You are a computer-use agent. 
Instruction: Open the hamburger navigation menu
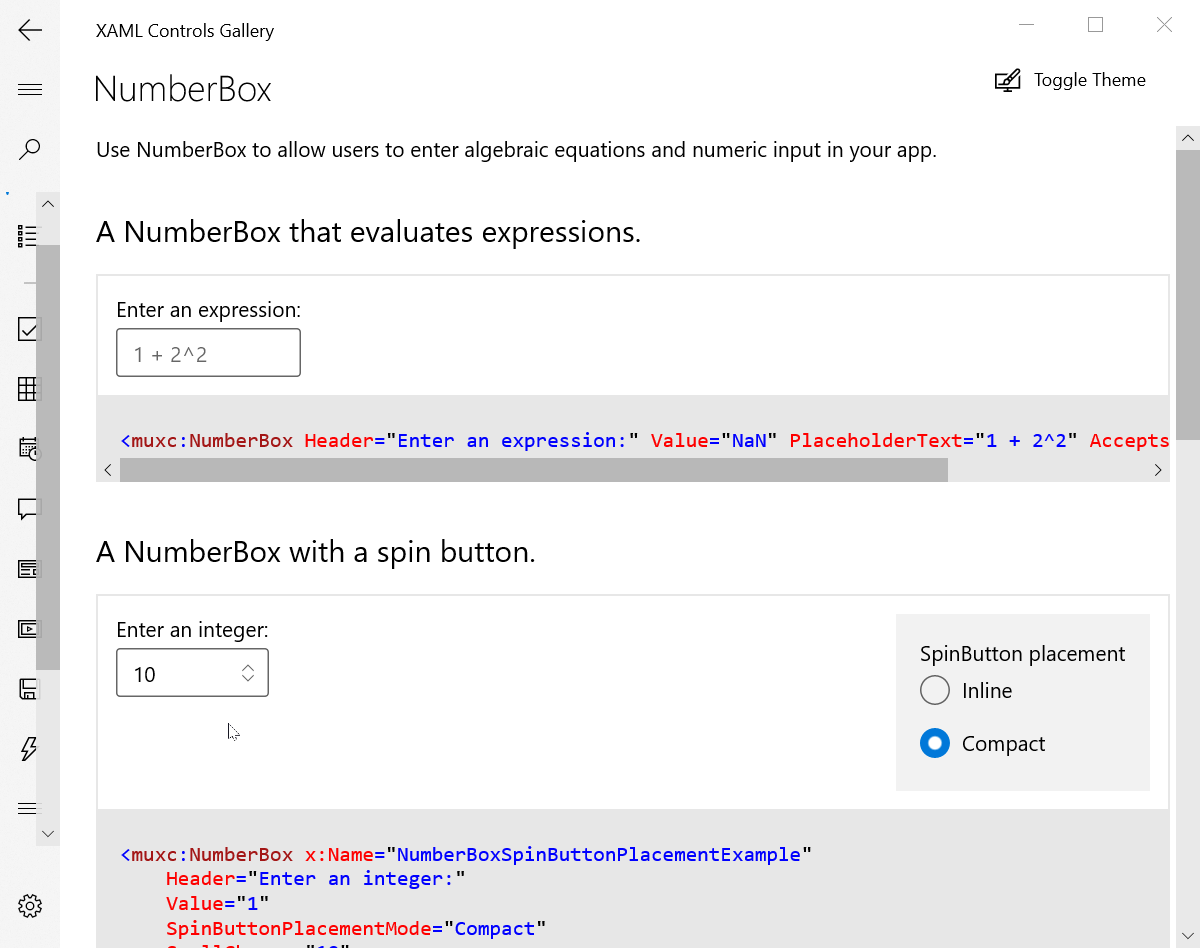[30, 90]
